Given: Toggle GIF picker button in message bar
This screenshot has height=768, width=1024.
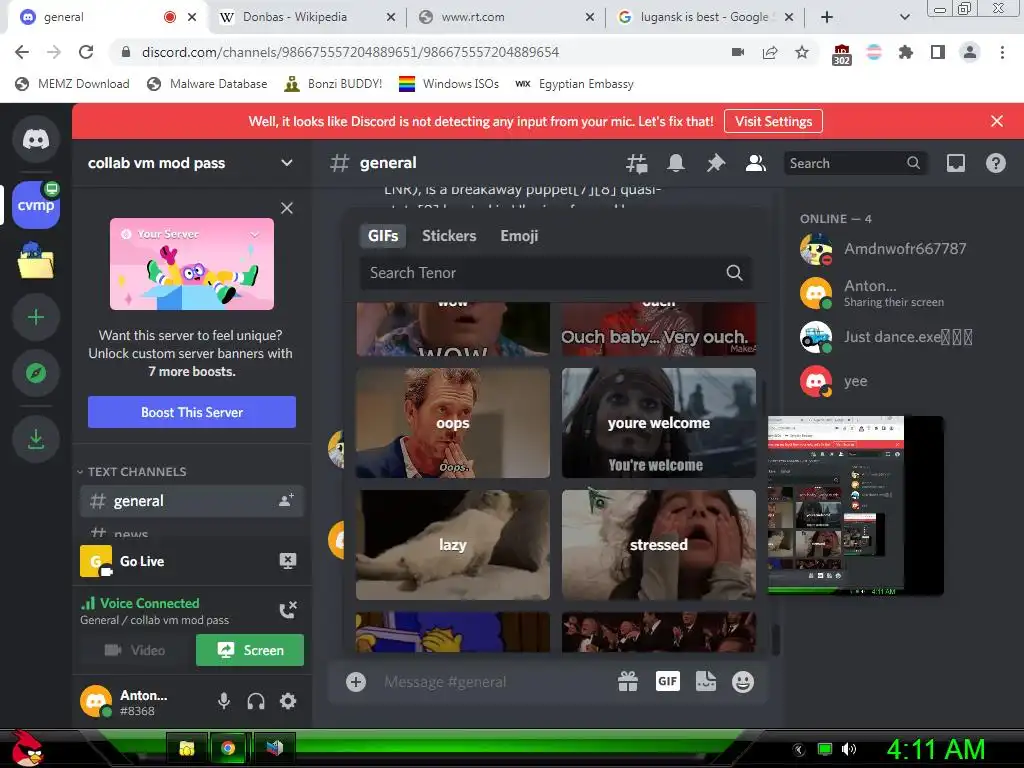Looking at the screenshot, I should tap(667, 682).
